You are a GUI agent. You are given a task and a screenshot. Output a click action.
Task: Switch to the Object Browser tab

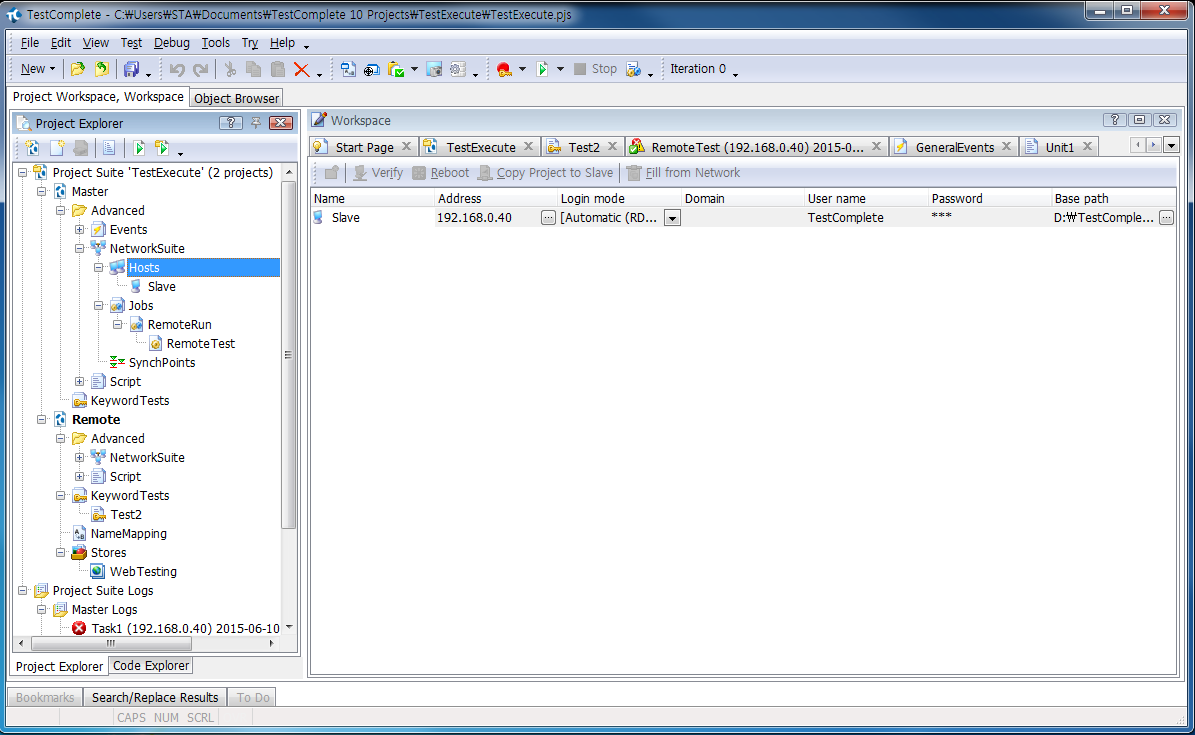(x=236, y=98)
